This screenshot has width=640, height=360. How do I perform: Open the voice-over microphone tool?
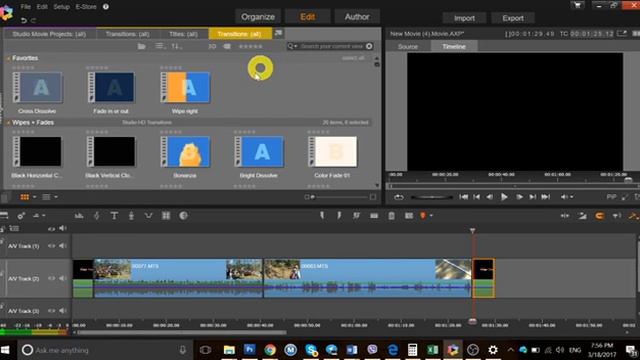pos(131,216)
